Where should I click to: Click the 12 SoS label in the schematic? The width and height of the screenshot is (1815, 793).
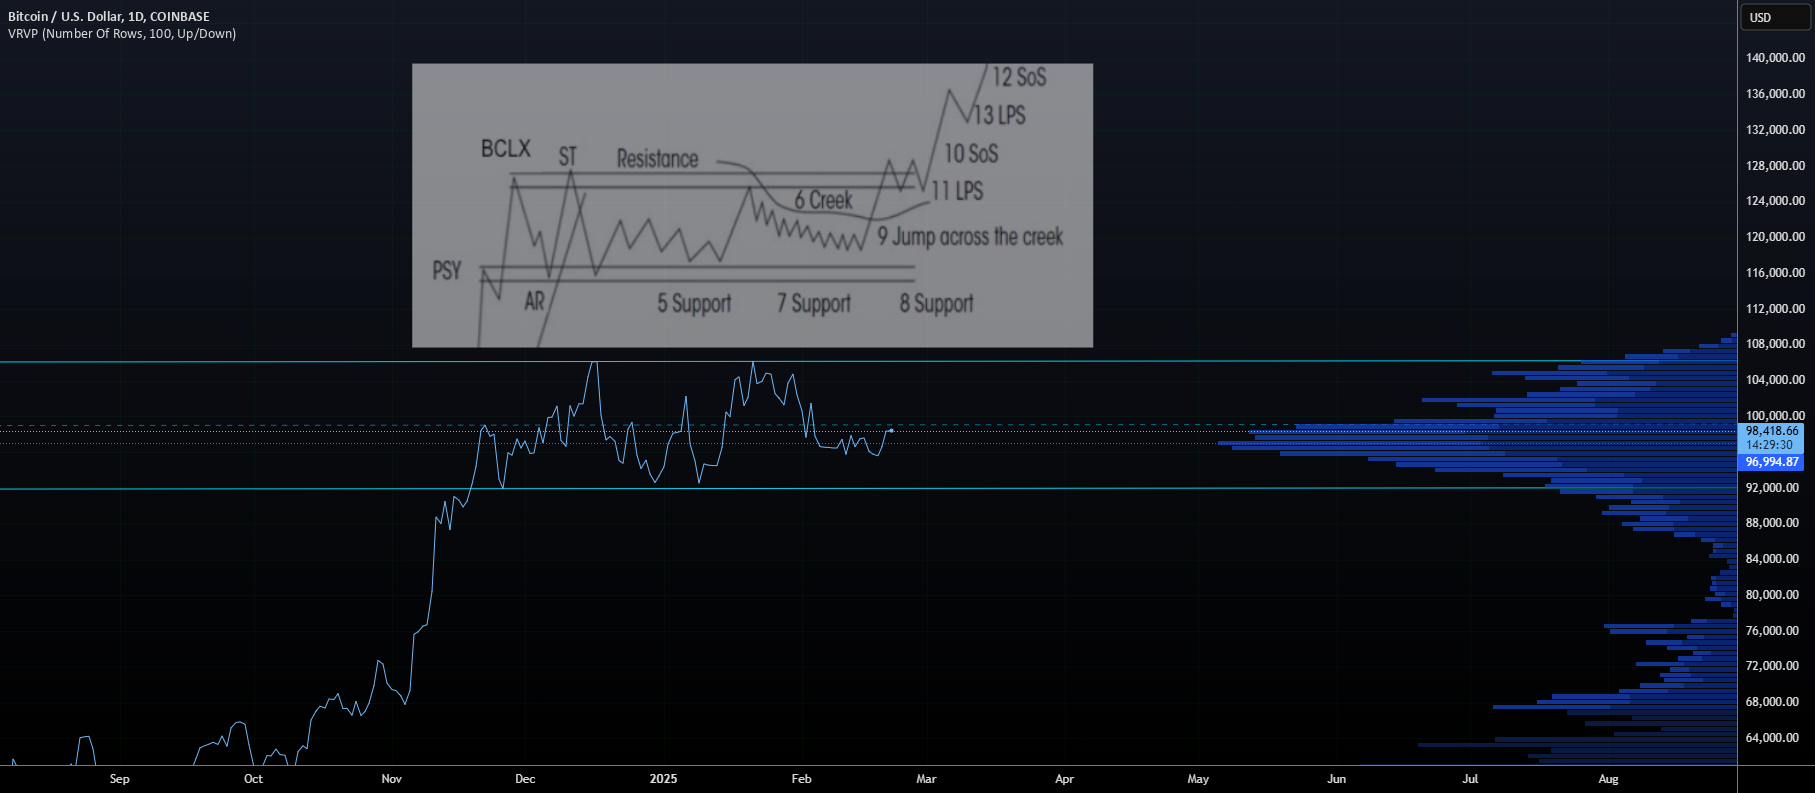(x=1019, y=77)
